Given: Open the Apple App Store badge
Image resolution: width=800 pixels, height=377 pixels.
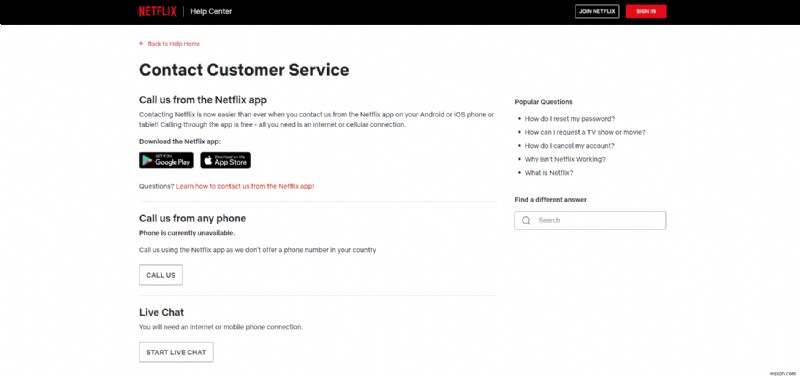Looking at the screenshot, I should point(226,160).
